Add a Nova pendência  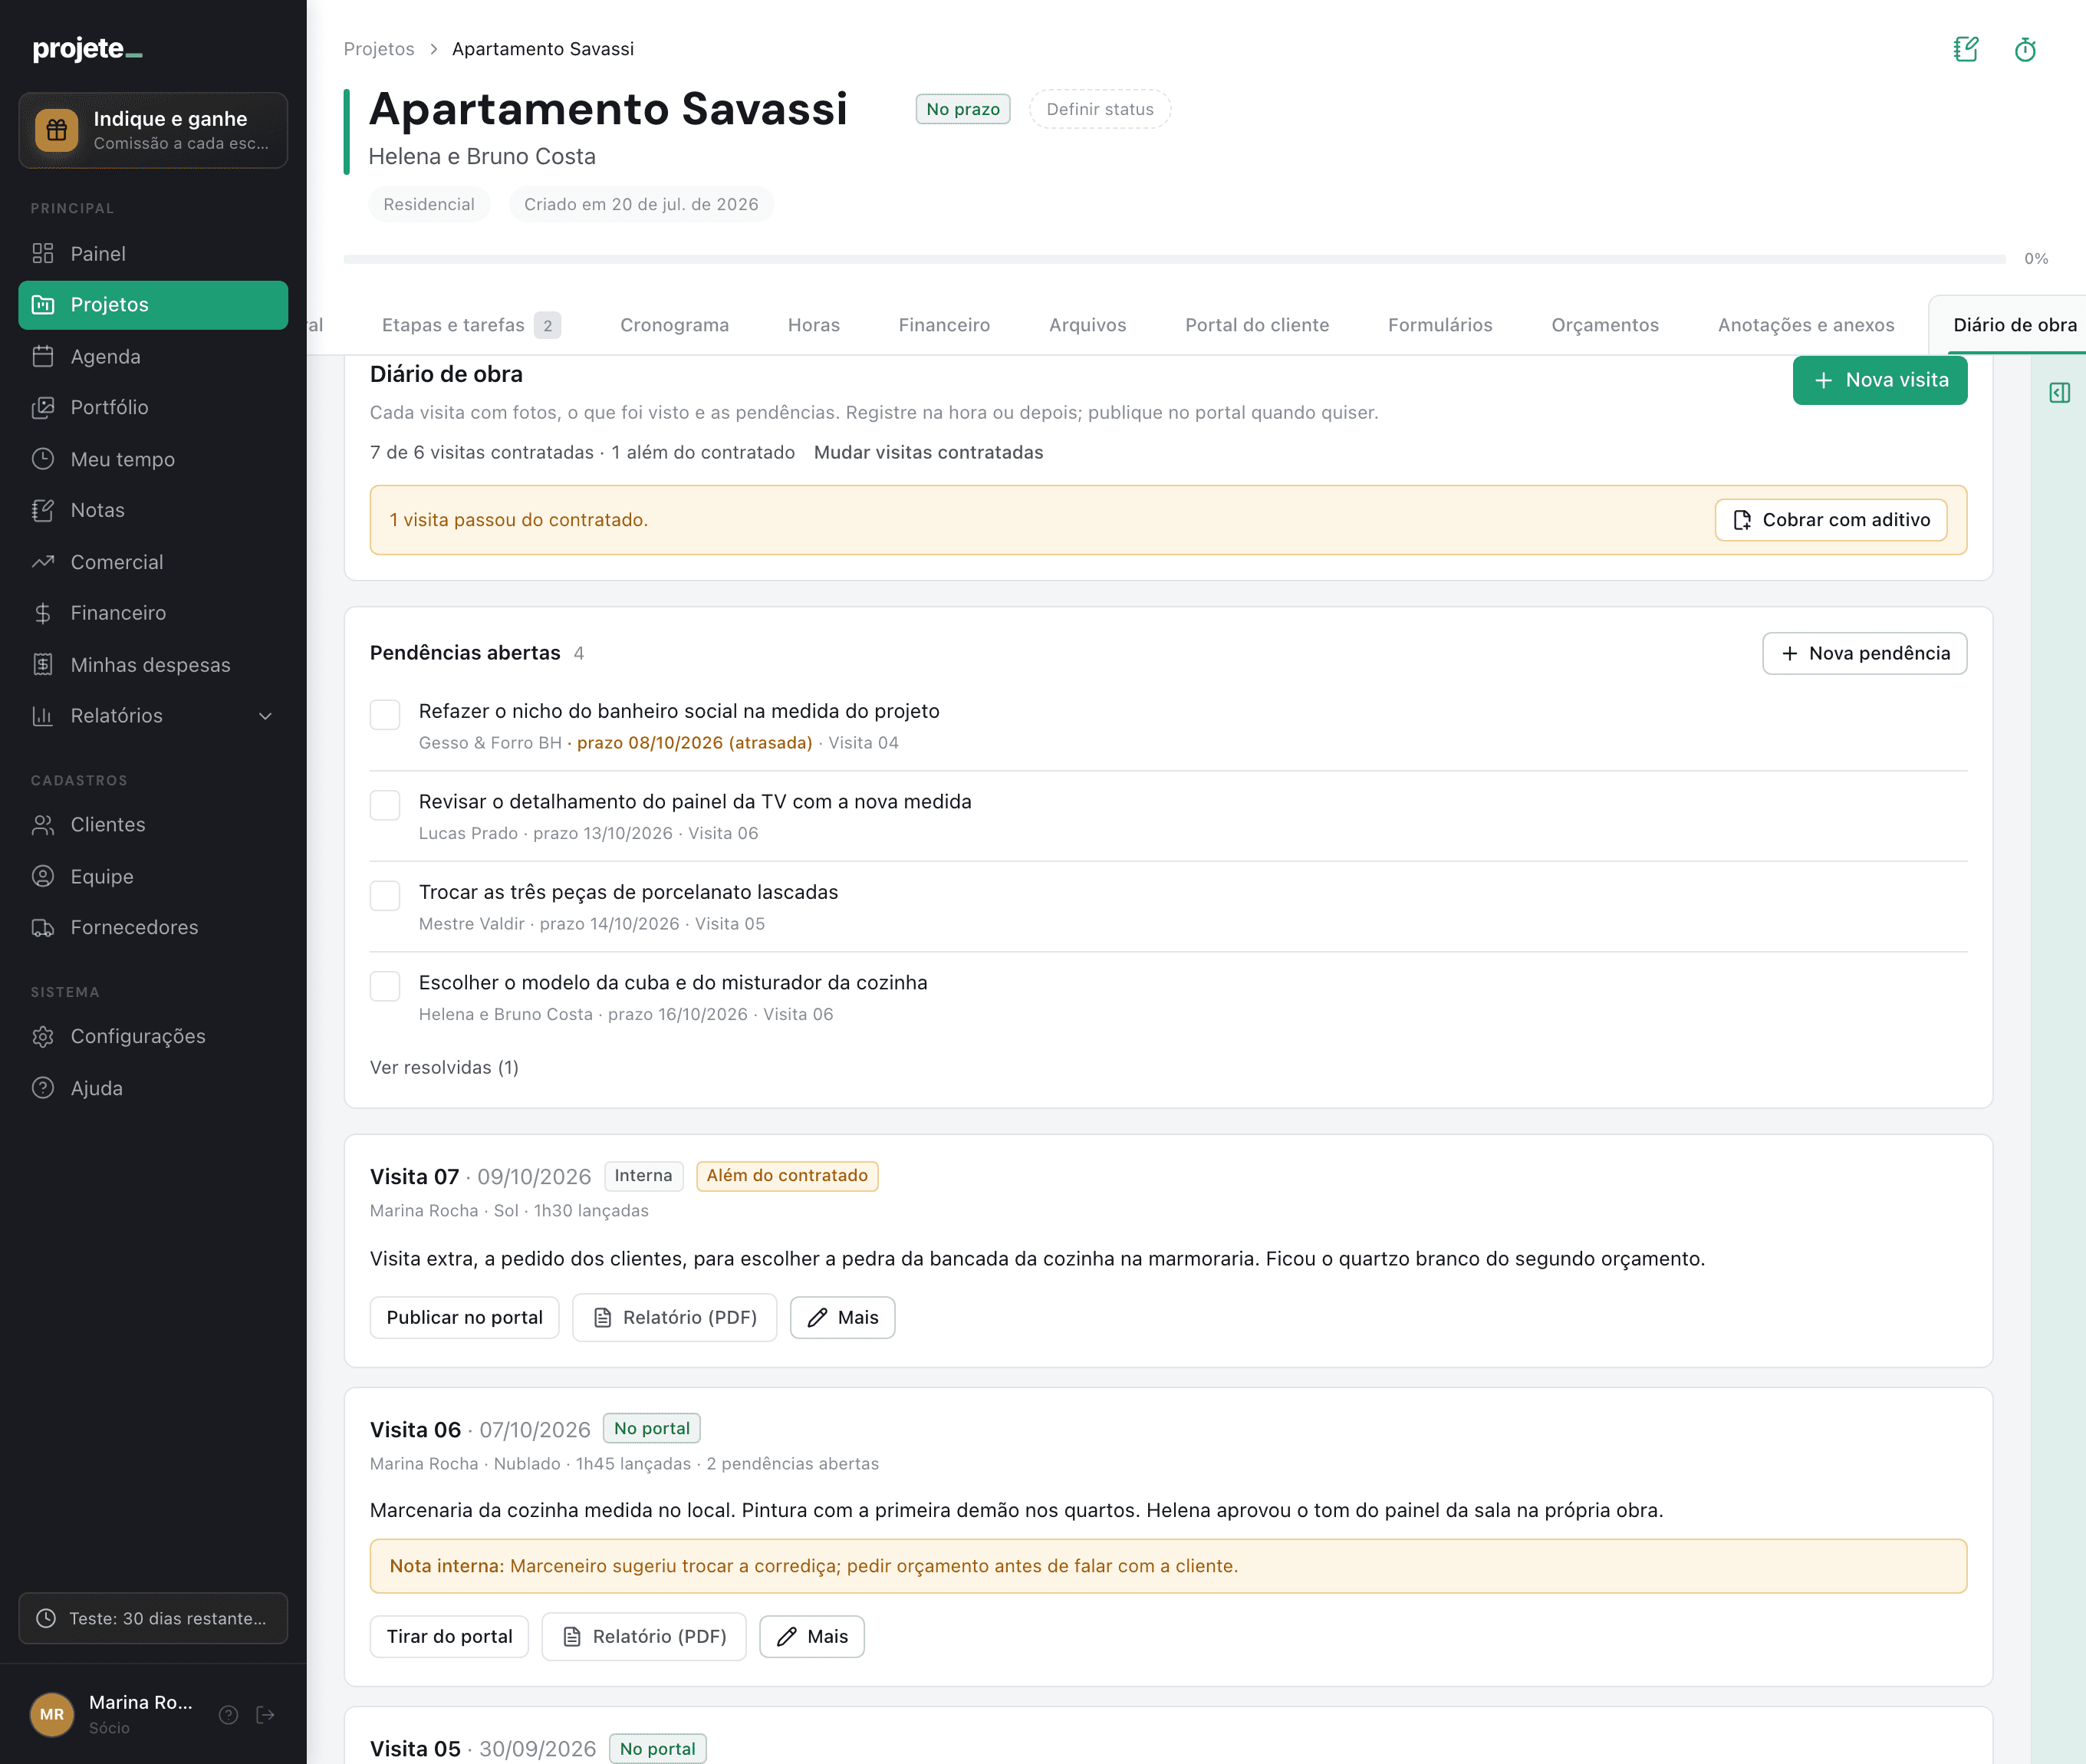point(1864,653)
